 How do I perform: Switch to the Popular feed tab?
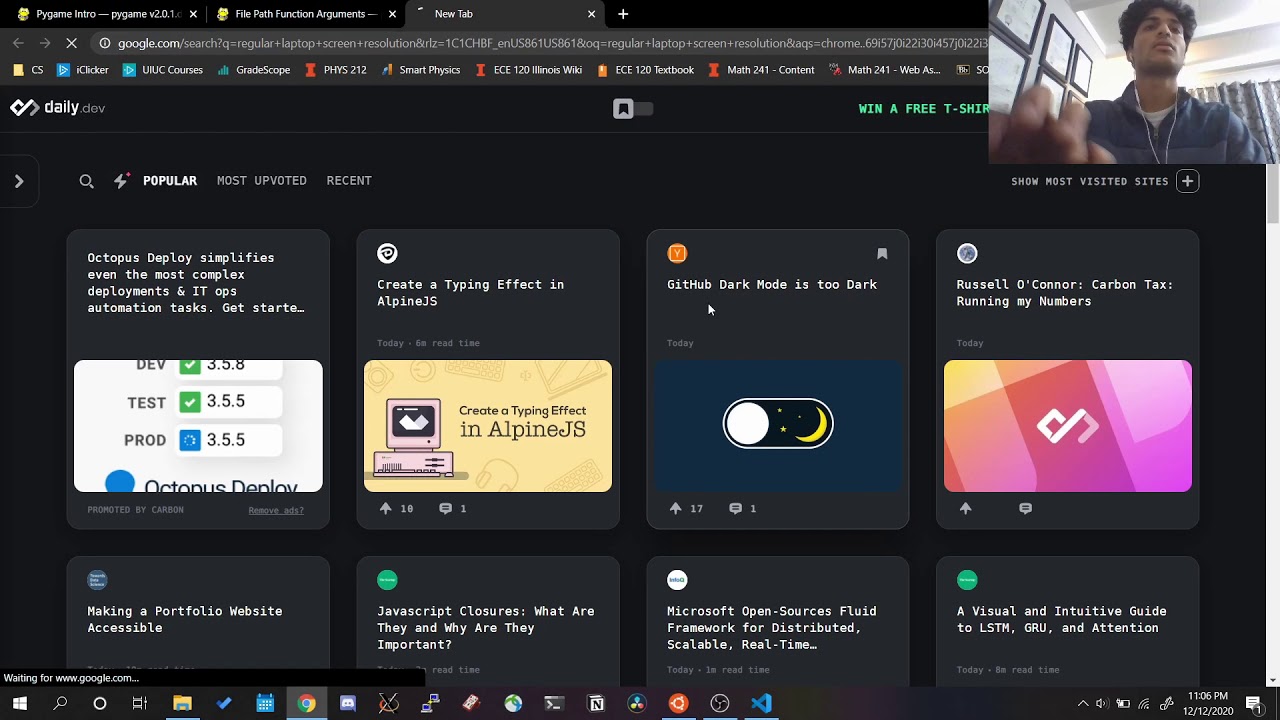(x=170, y=181)
